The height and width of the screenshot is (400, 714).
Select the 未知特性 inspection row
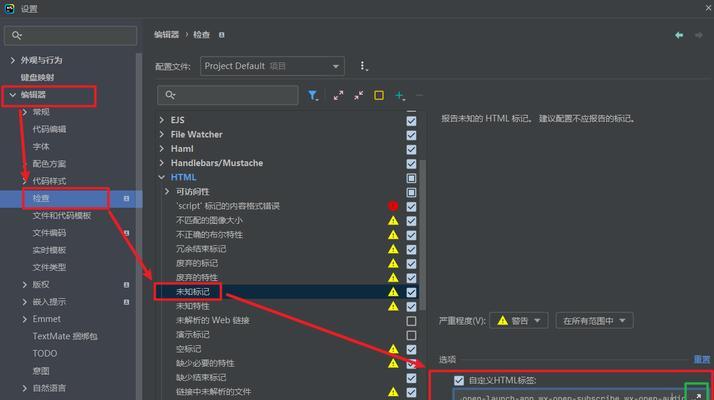[289, 306]
